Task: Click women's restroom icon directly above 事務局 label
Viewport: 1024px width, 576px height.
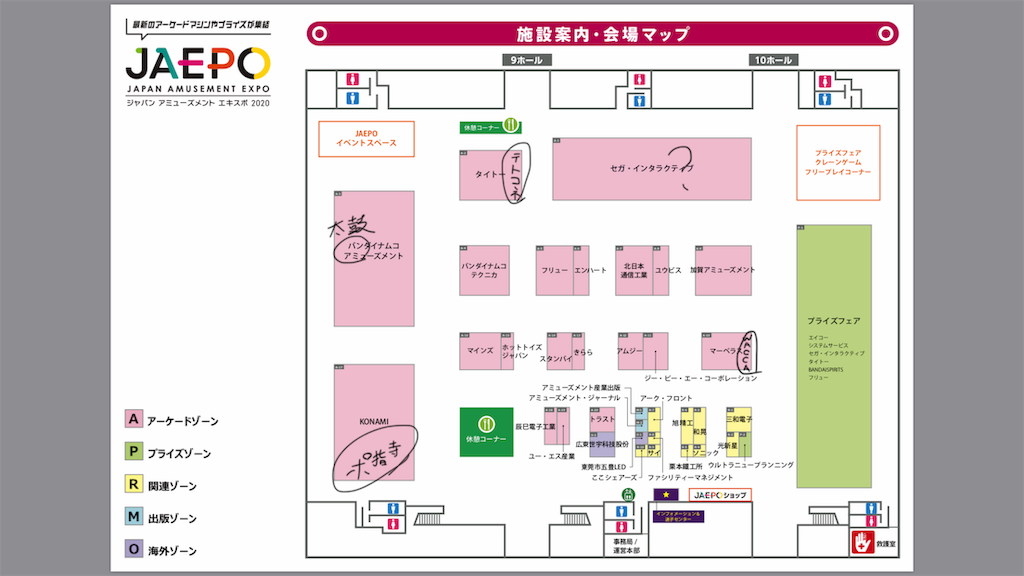Action: [x=621, y=526]
